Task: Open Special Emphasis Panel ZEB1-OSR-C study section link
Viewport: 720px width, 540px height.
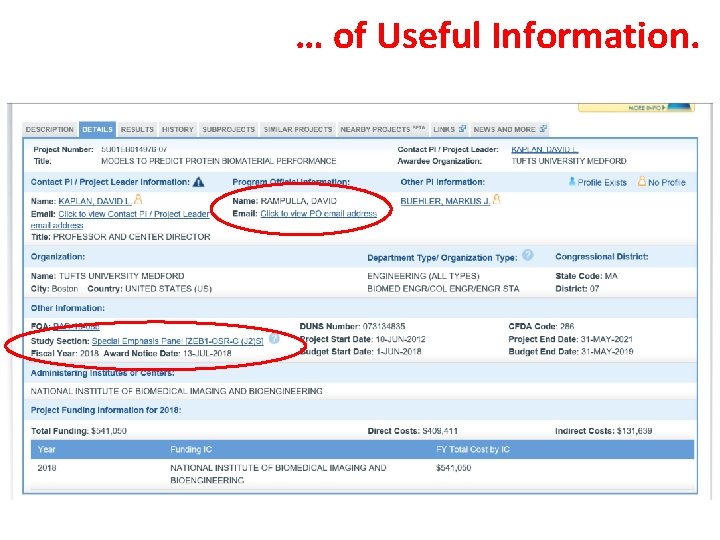Action: point(178,341)
